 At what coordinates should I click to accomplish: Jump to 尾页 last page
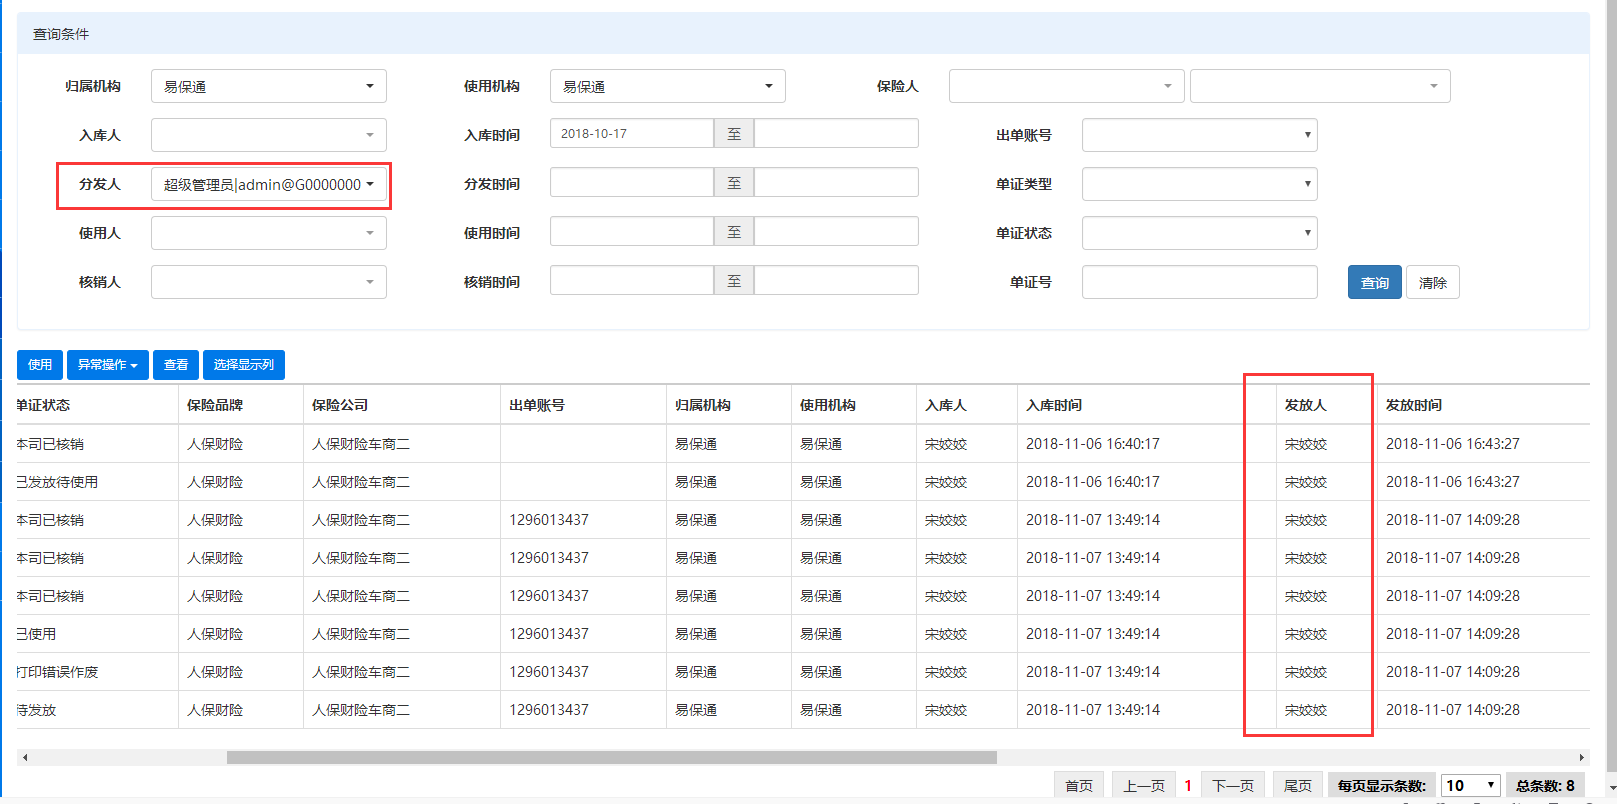click(1297, 786)
